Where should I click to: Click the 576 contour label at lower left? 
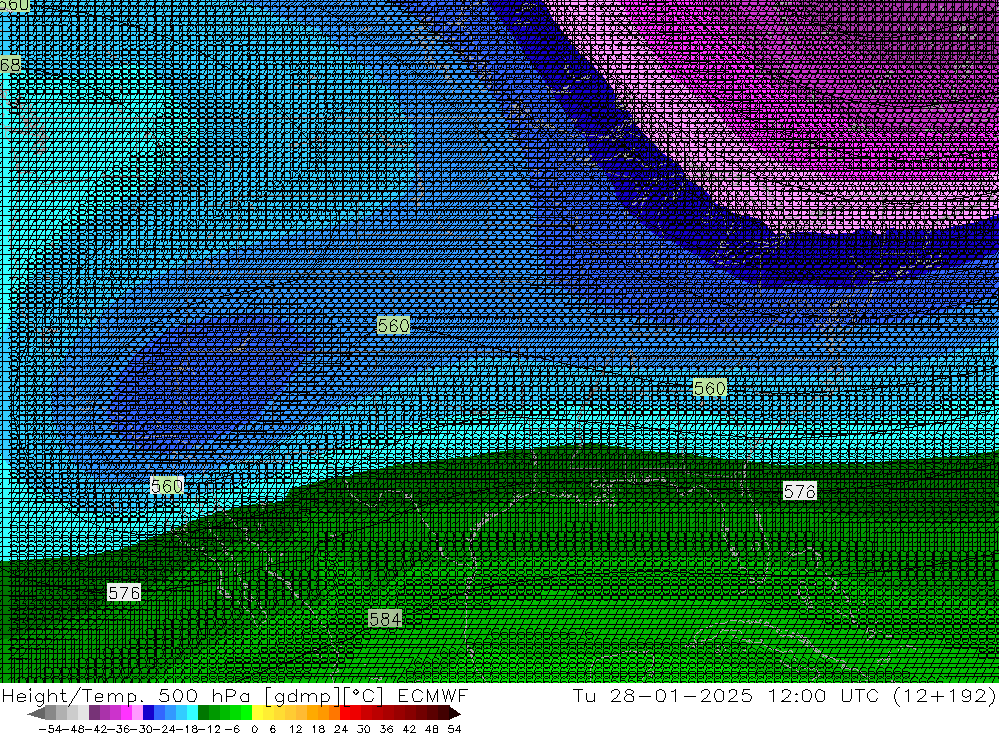[x=124, y=593]
